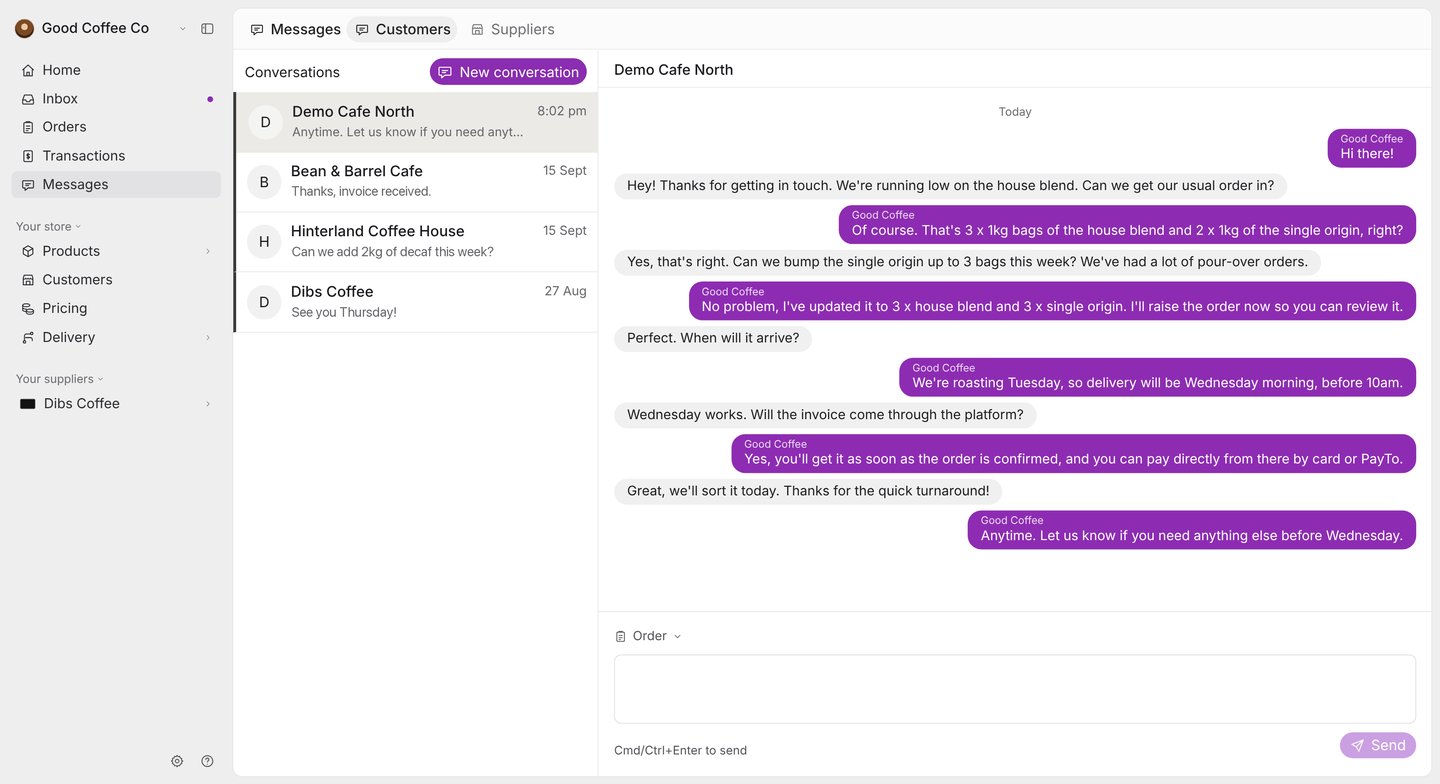Expand the Dibs Coffee supplier chevron
Screen dimensions: 1440x784
(208, 404)
